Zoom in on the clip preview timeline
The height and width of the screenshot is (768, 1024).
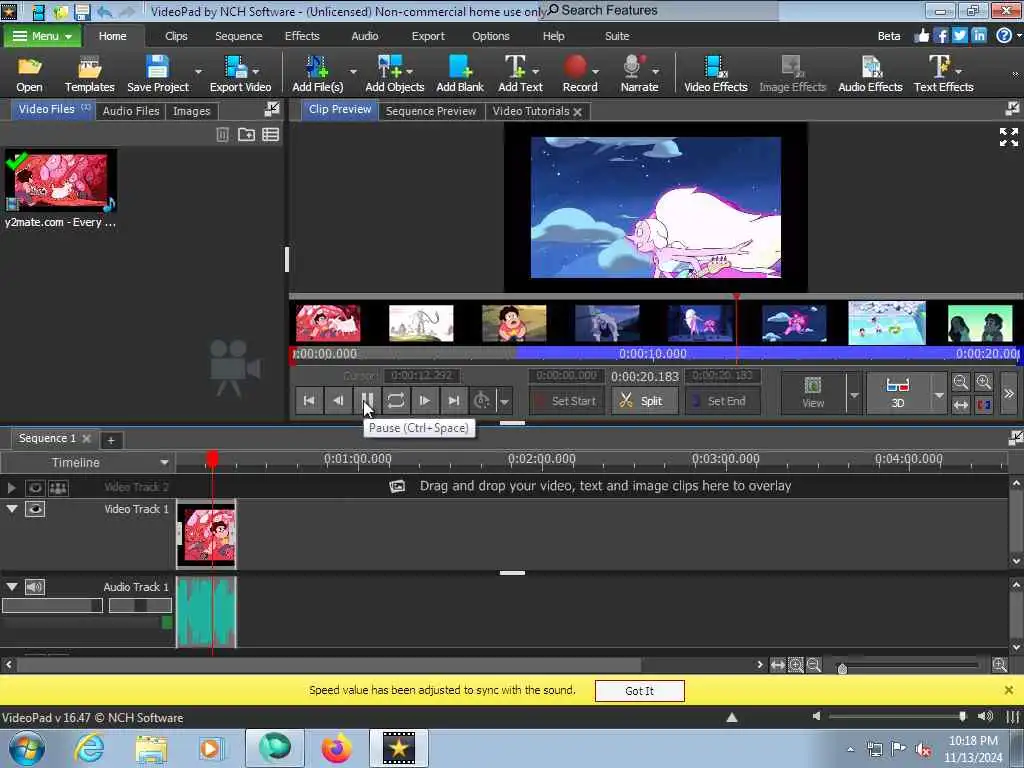pos(984,382)
